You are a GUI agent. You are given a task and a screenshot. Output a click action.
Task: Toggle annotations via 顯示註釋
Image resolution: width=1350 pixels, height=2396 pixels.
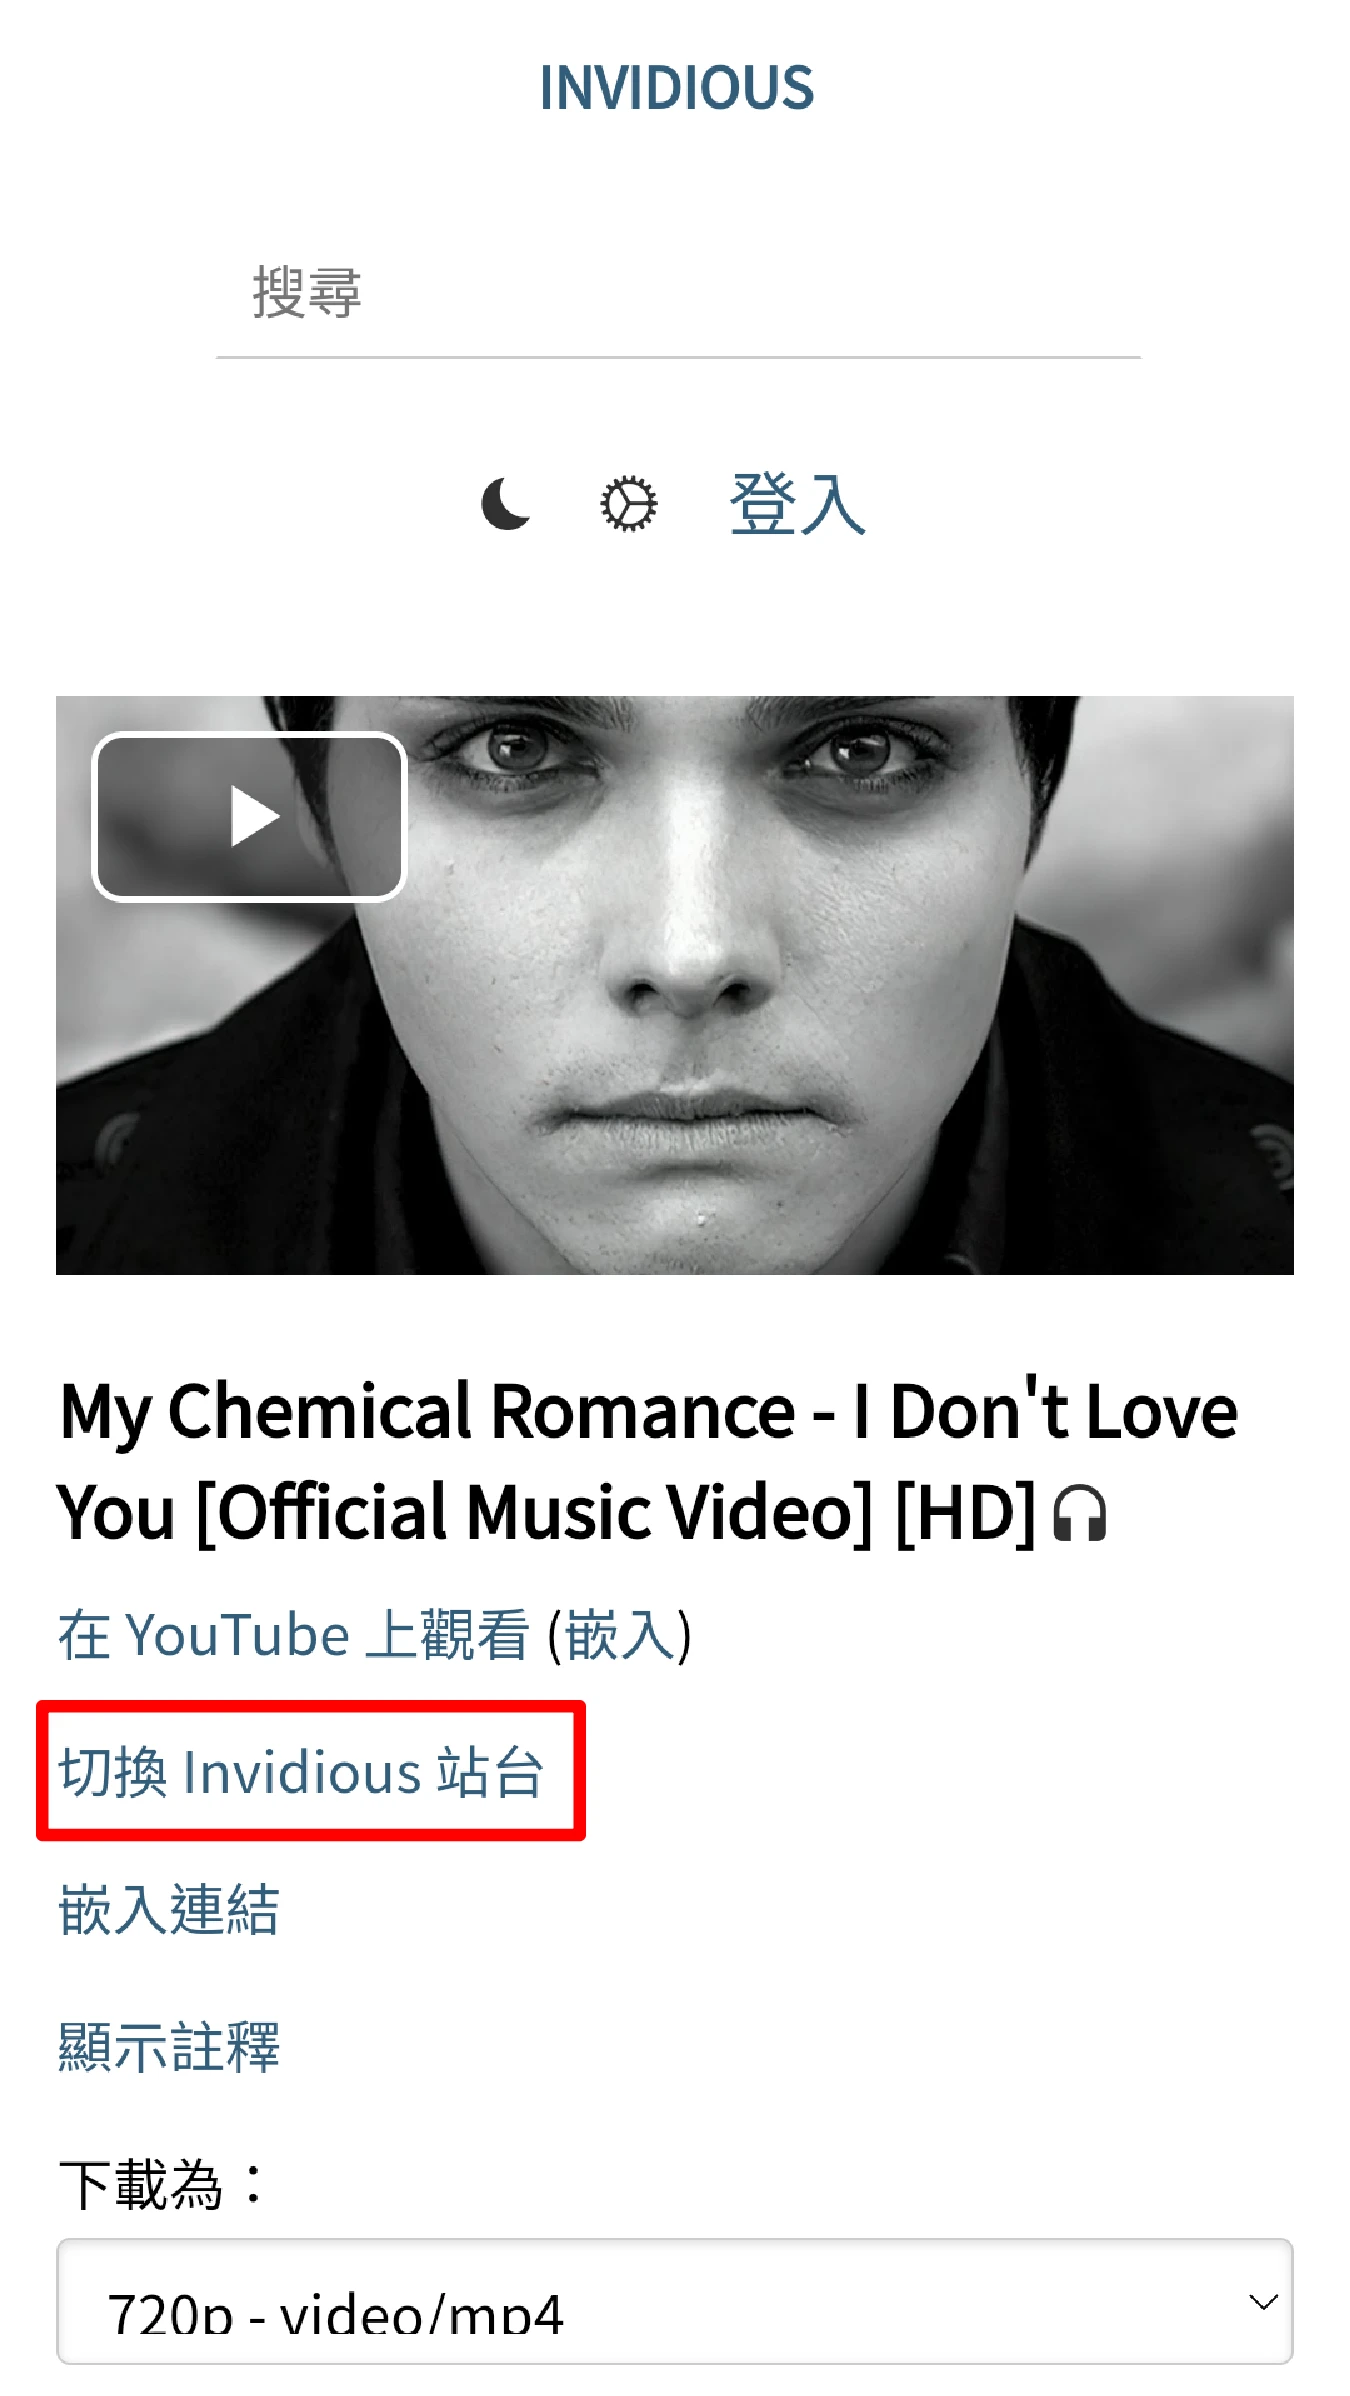(x=169, y=2046)
